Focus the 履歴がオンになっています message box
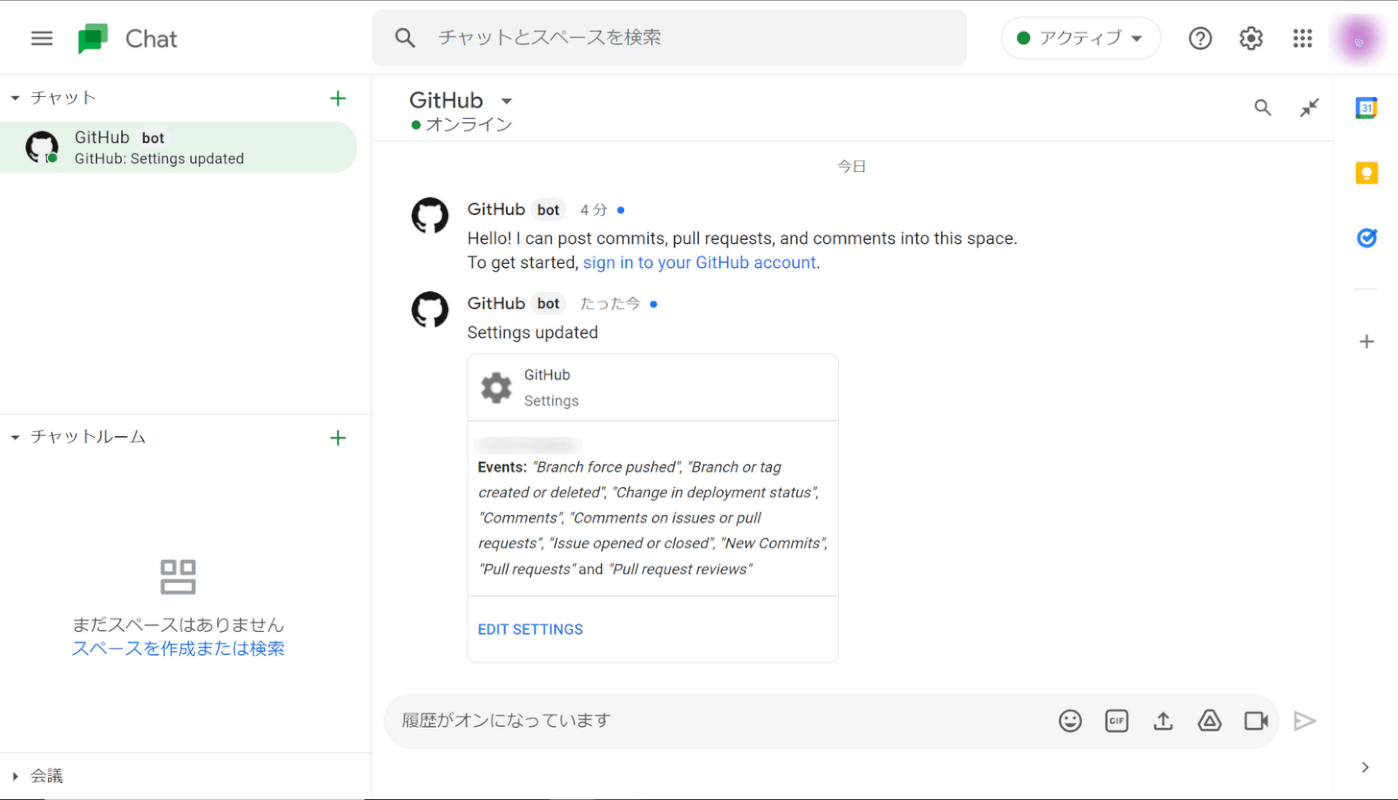Image resolution: width=1398 pixels, height=800 pixels. click(x=720, y=721)
